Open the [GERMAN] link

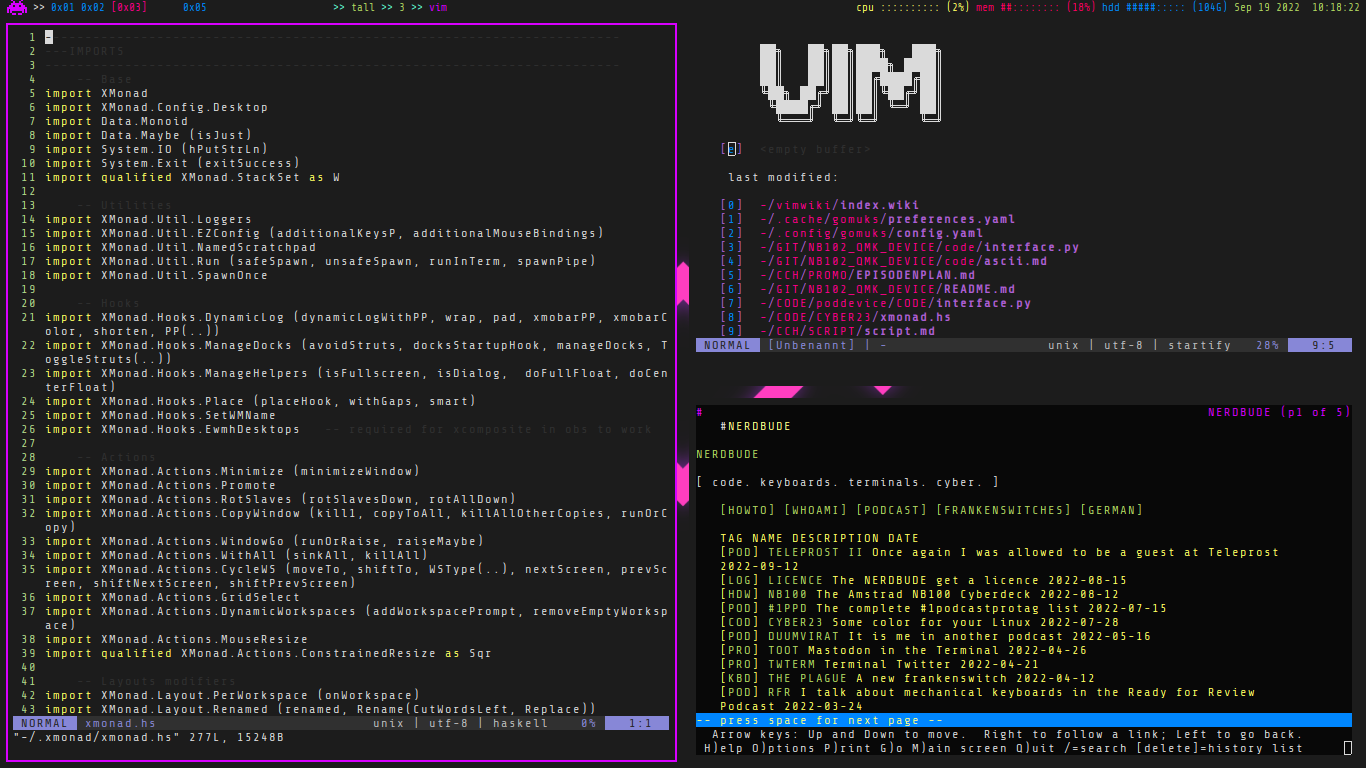tap(1111, 510)
